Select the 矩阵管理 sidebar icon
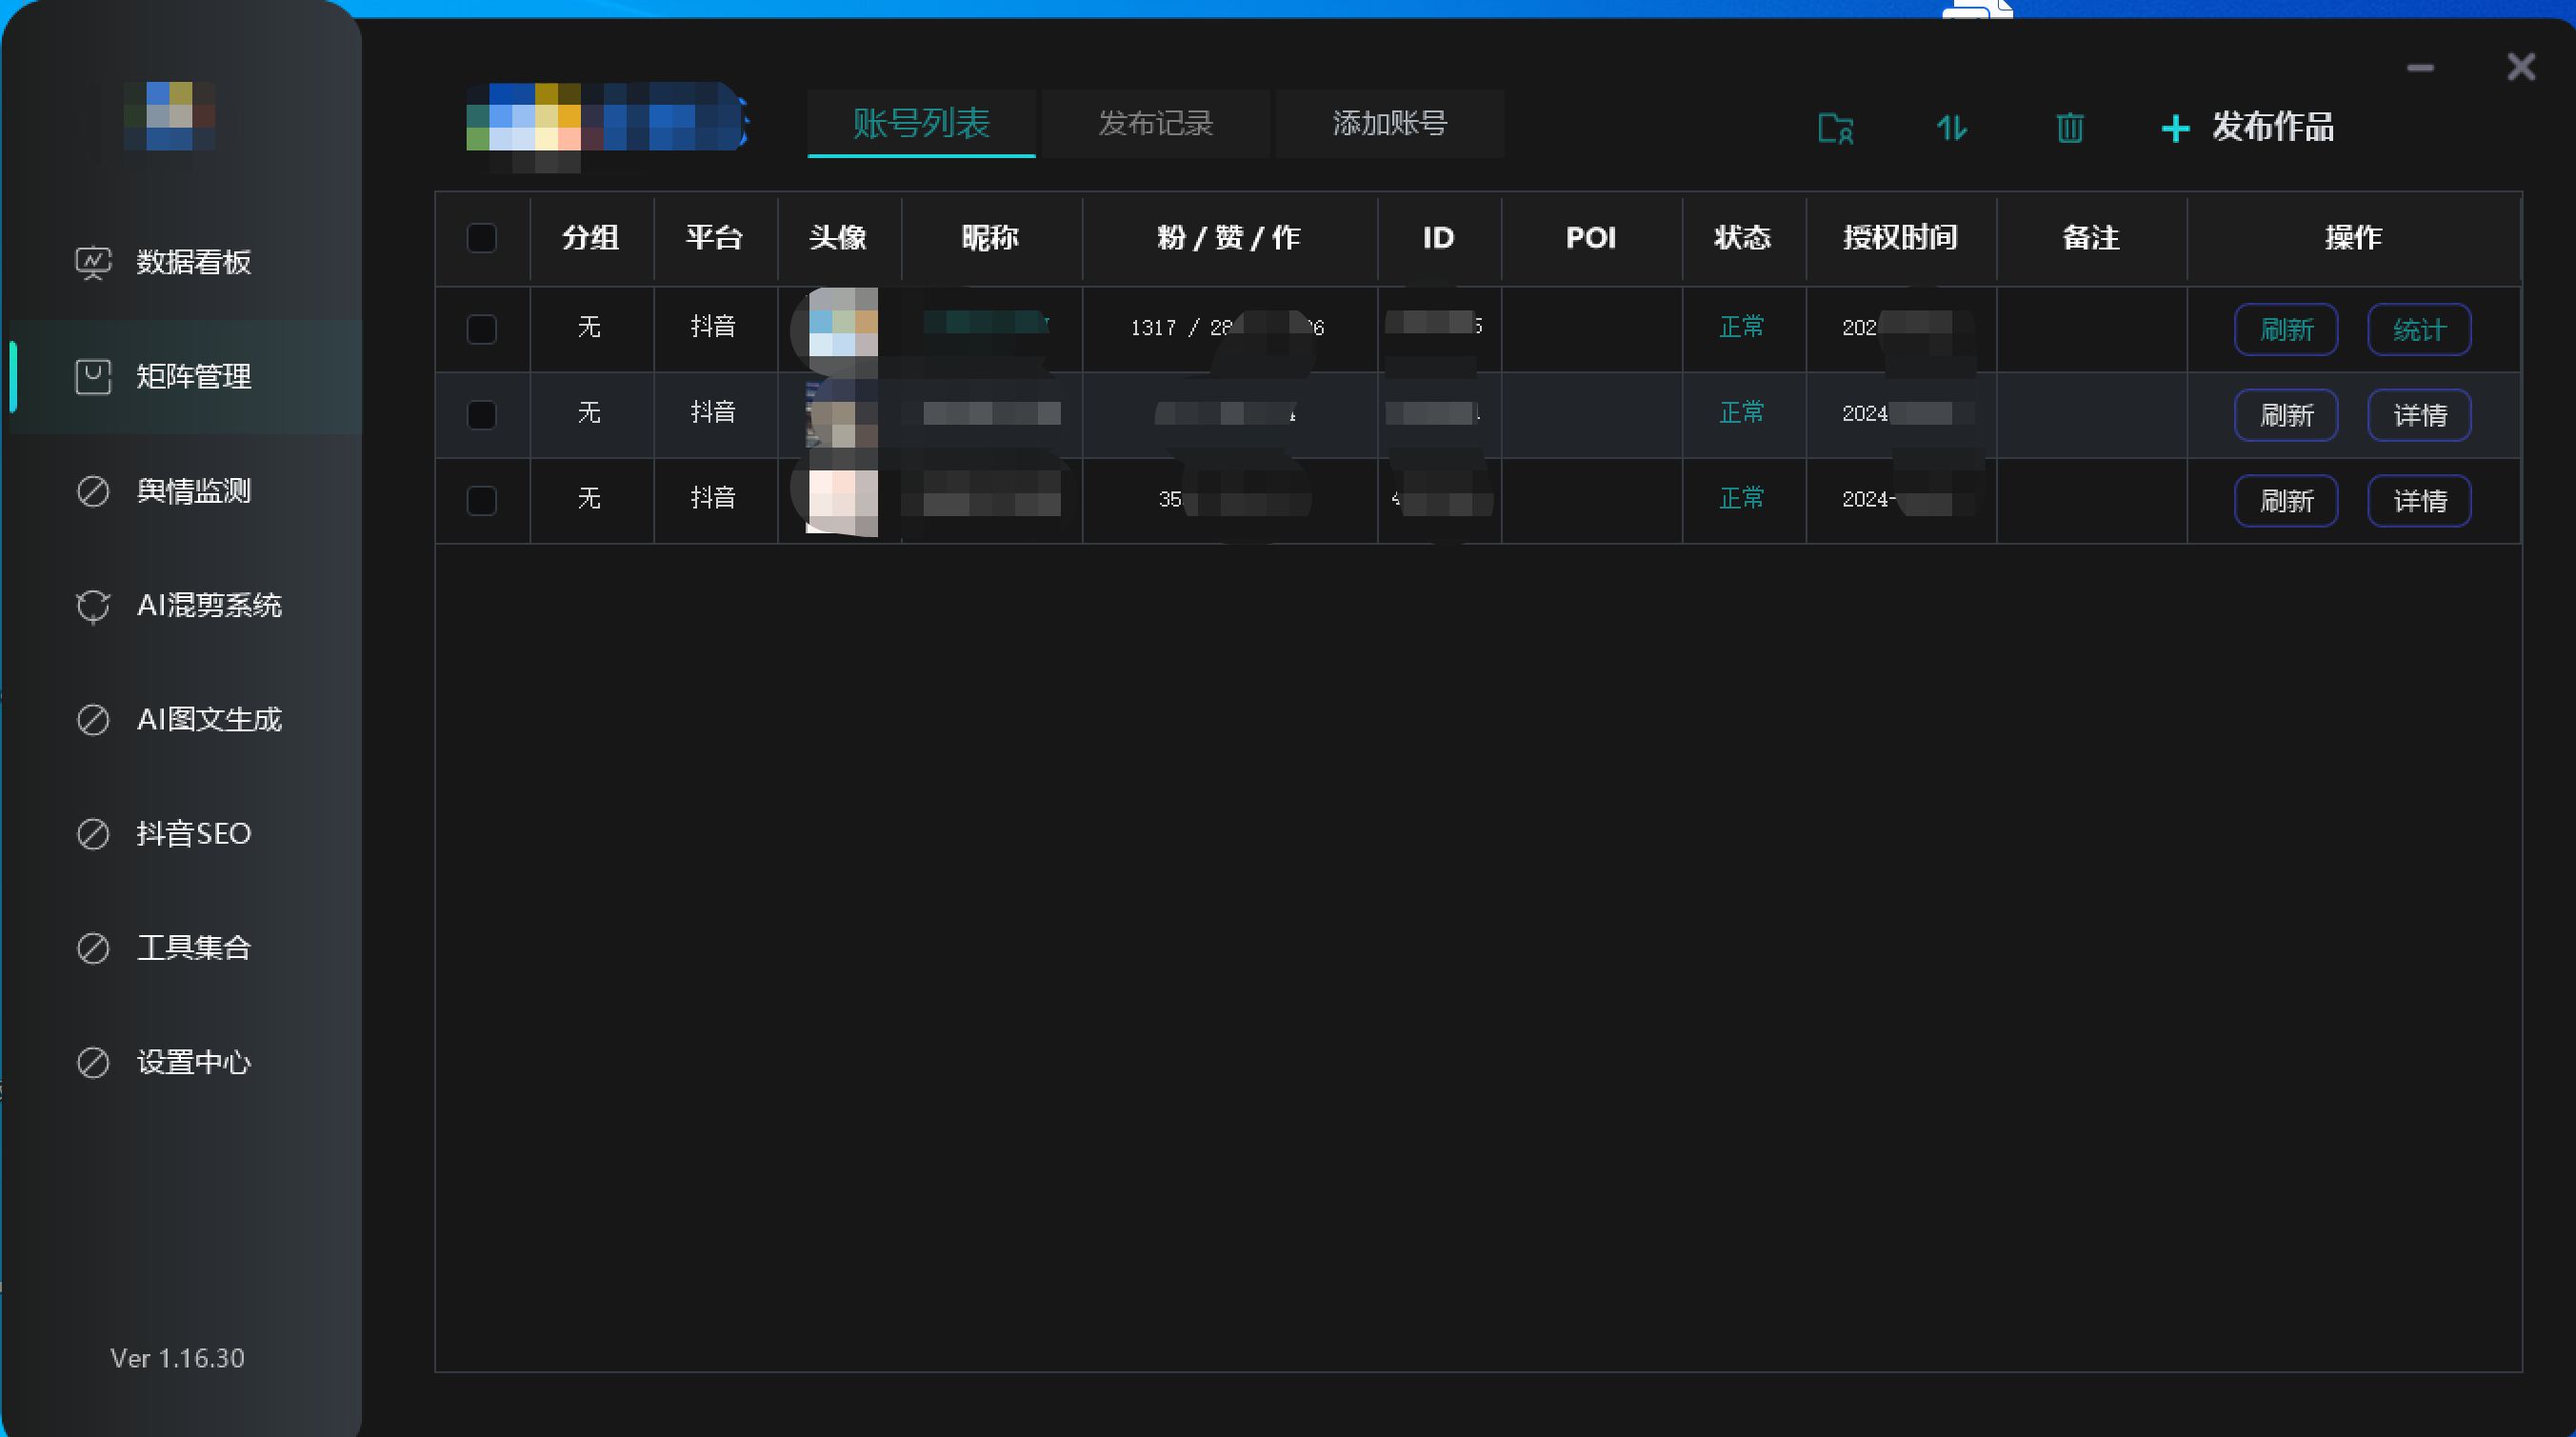 tap(93, 377)
